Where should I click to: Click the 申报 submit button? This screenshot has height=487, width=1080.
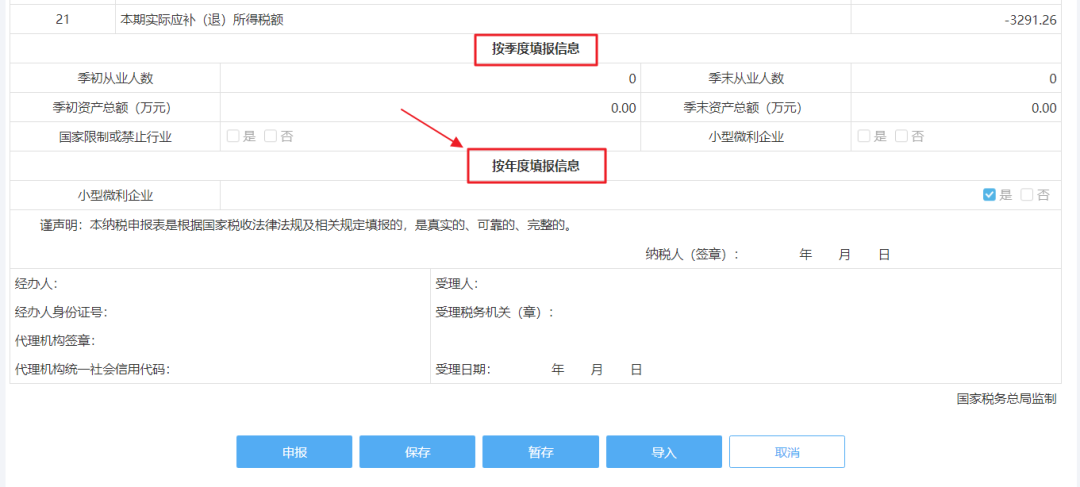pyautogui.click(x=294, y=452)
